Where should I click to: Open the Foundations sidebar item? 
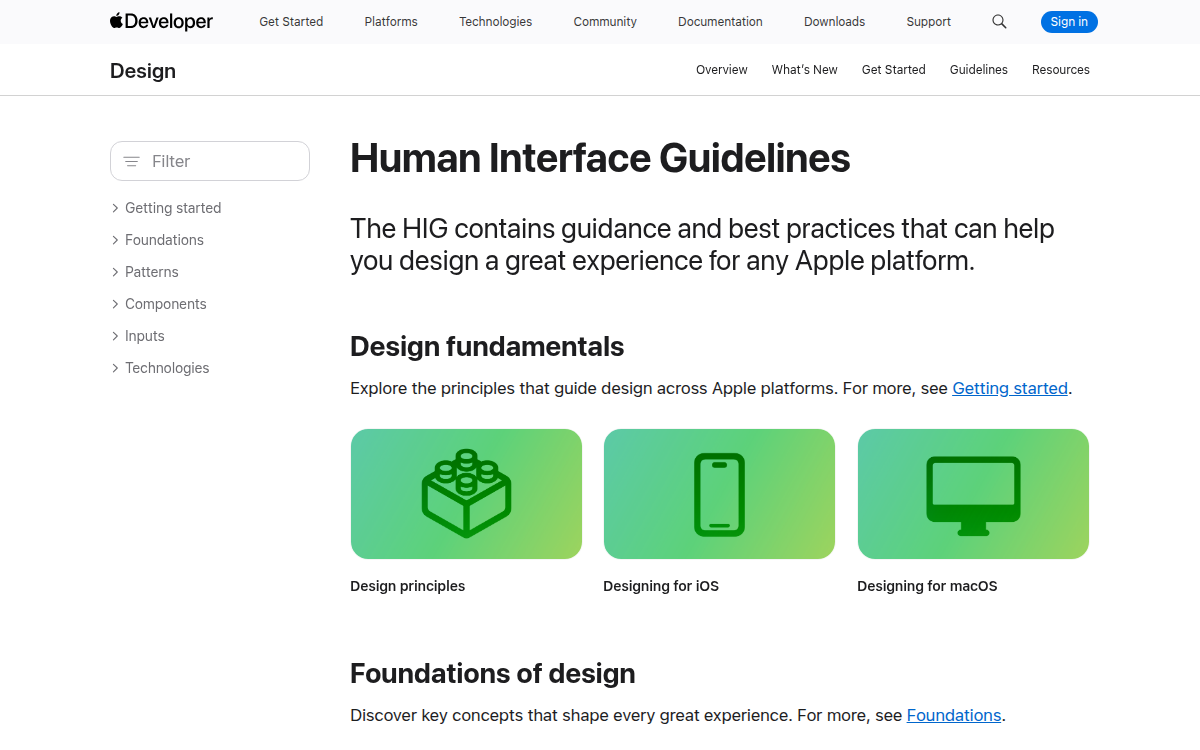tap(164, 240)
